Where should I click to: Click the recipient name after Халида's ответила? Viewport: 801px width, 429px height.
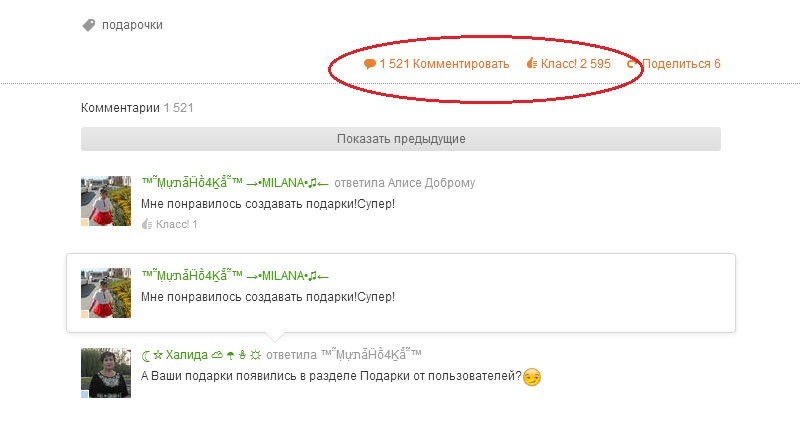tap(371, 354)
